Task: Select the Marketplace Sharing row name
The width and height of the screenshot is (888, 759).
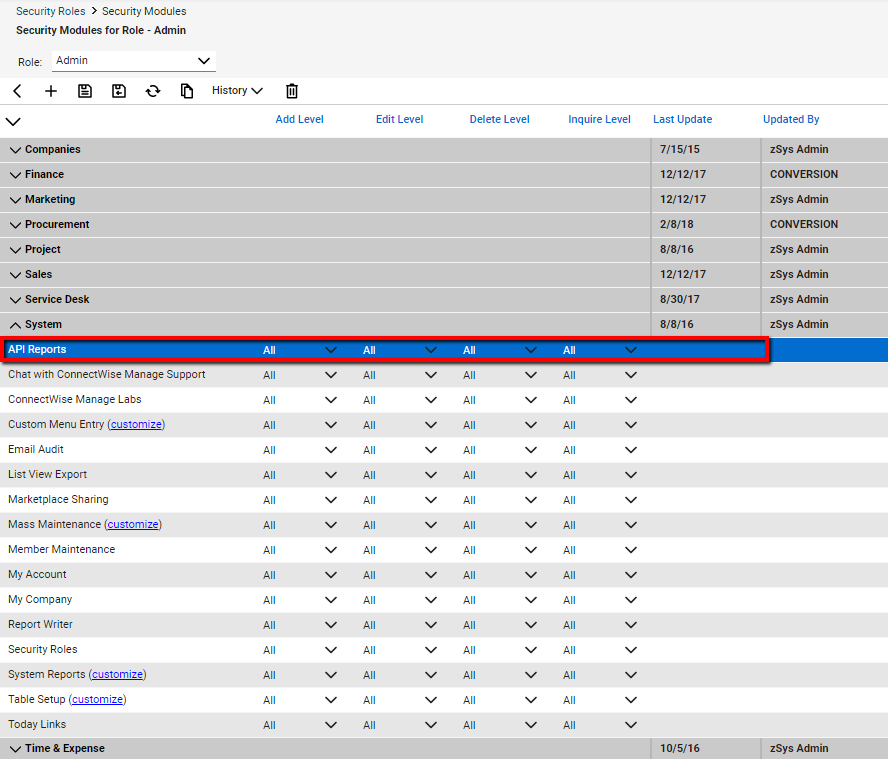Action: pyautogui.click(x=58, y=499)
